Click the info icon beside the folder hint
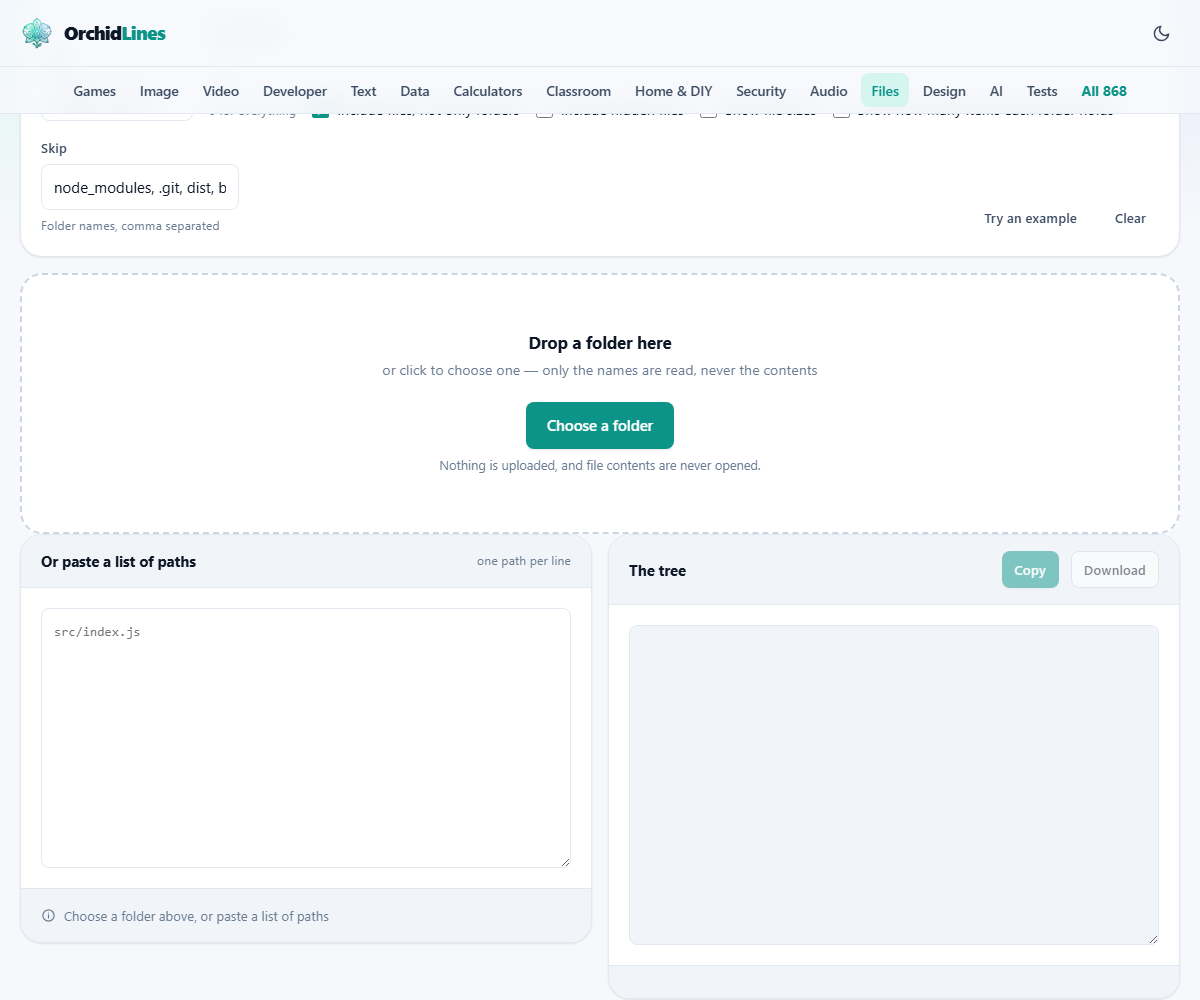 pos(48,916)
